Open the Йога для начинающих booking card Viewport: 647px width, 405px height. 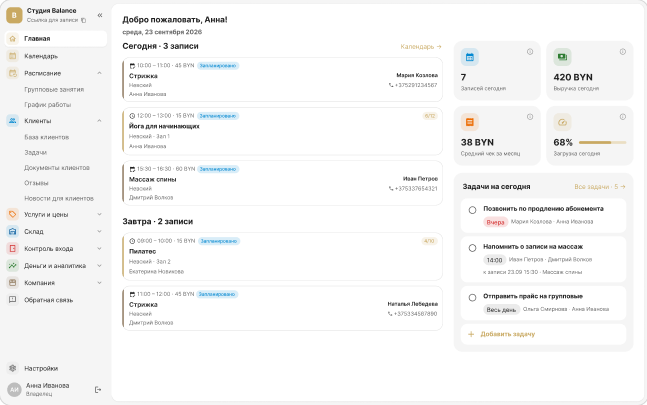point(283,132)
